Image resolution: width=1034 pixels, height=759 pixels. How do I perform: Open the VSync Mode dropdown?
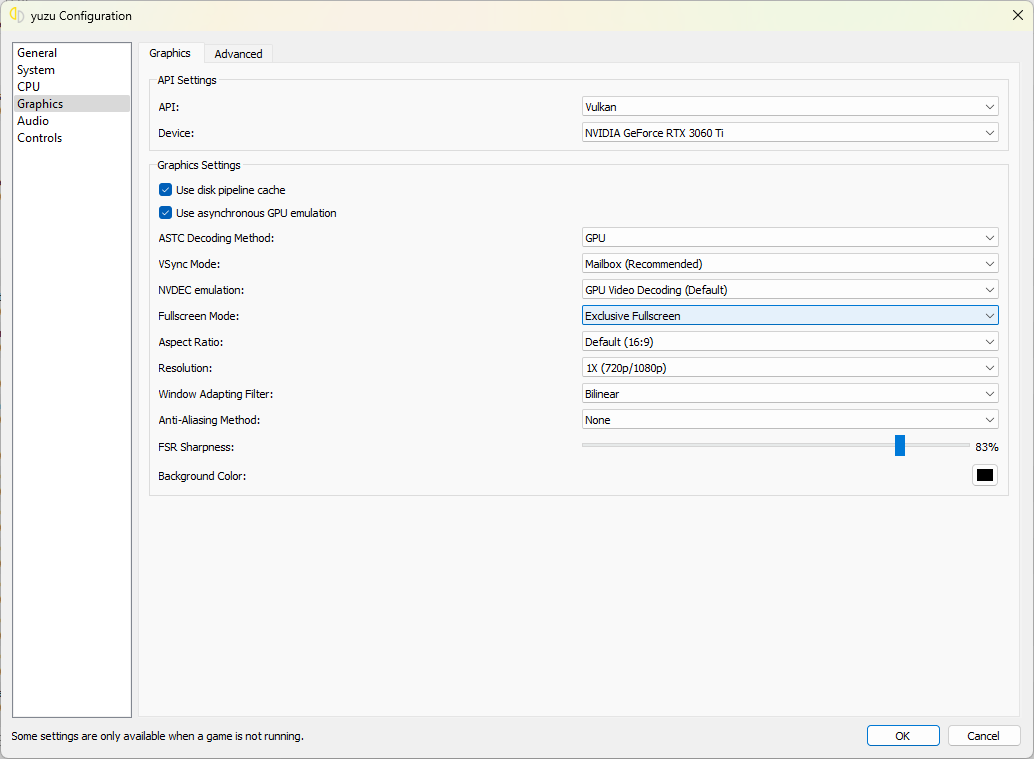[x=789, y=264]
